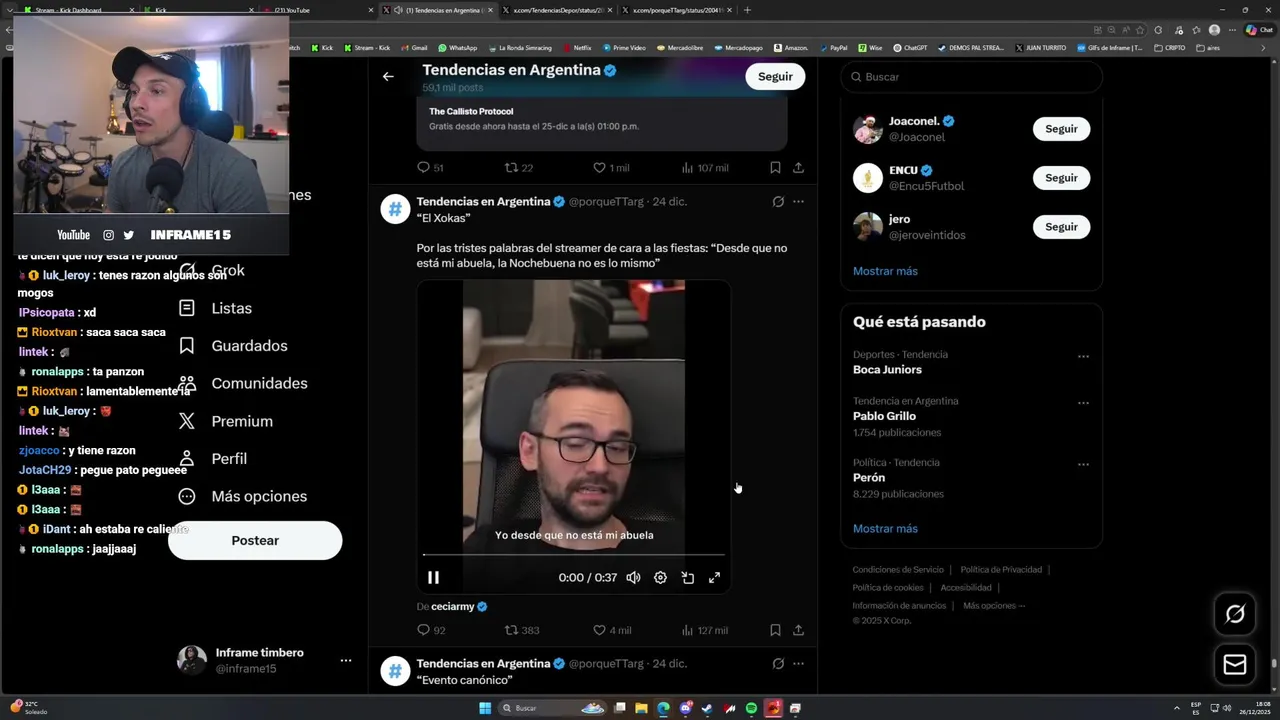1280x720 pixels.
Task: Open Perfil in the sidebar
Action: [213, 458]
